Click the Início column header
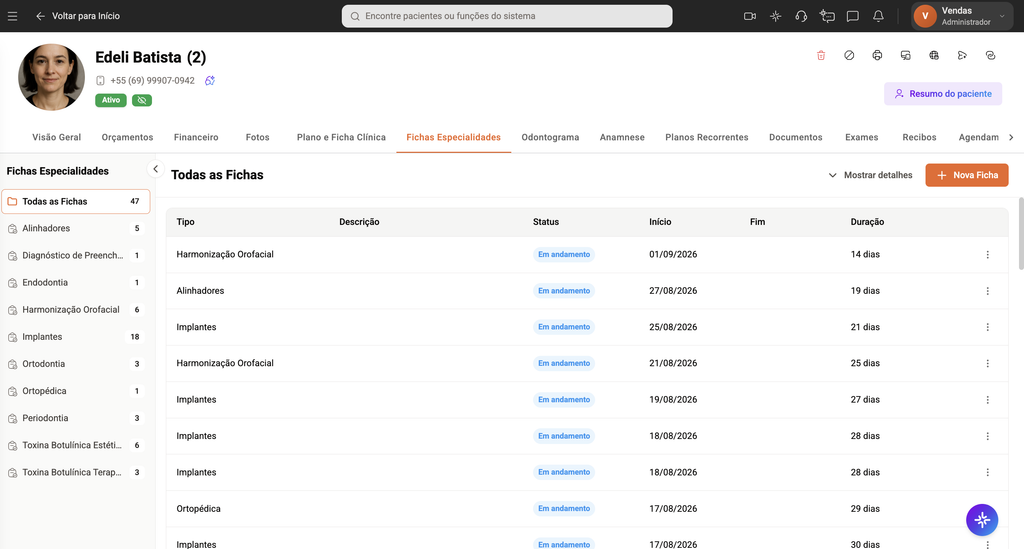This screenshot has height=549, width=1024. 660,222
